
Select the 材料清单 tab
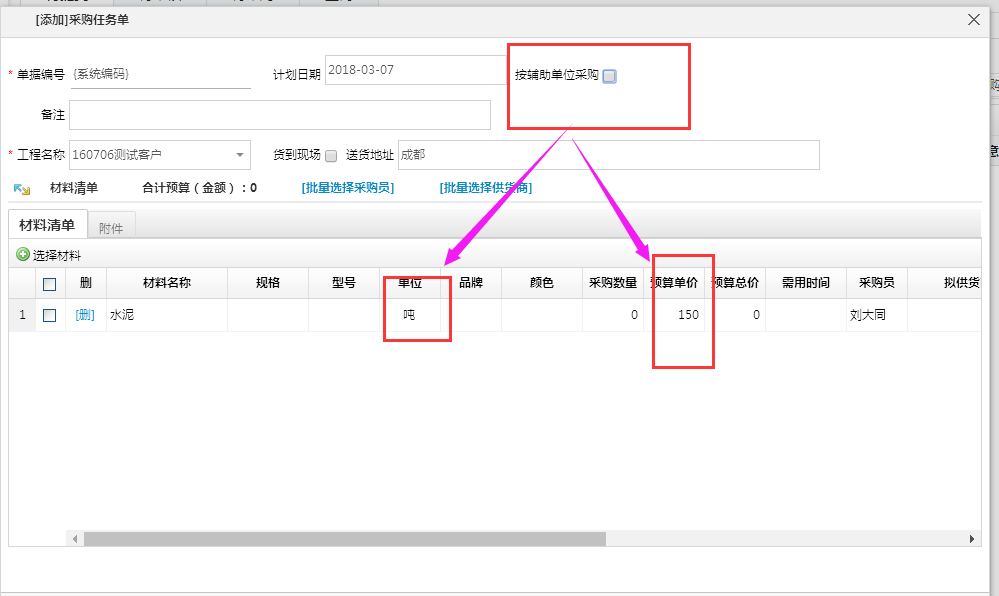(x=47, y=226)
